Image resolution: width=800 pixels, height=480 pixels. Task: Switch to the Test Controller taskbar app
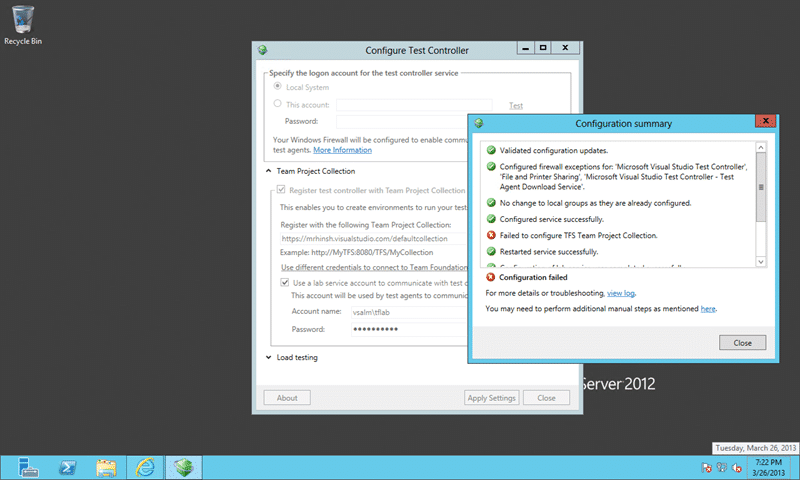click(x=184, y=467)
